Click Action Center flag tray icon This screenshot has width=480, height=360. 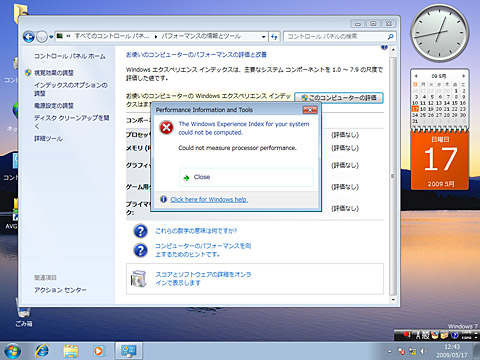coord(402,351)
